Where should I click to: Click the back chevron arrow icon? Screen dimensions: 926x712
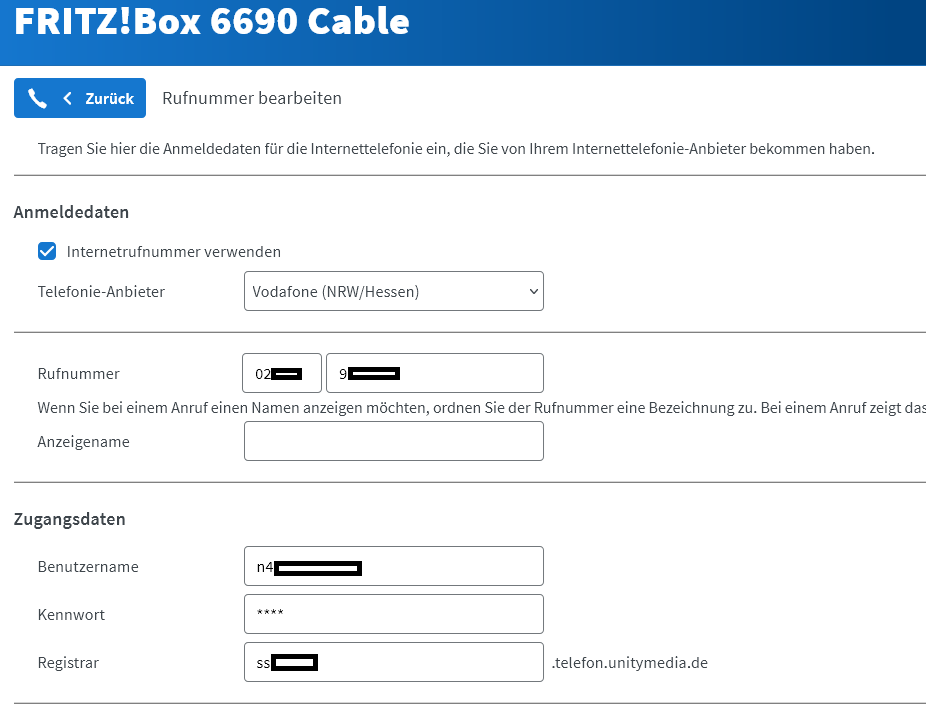click(67, 99)
